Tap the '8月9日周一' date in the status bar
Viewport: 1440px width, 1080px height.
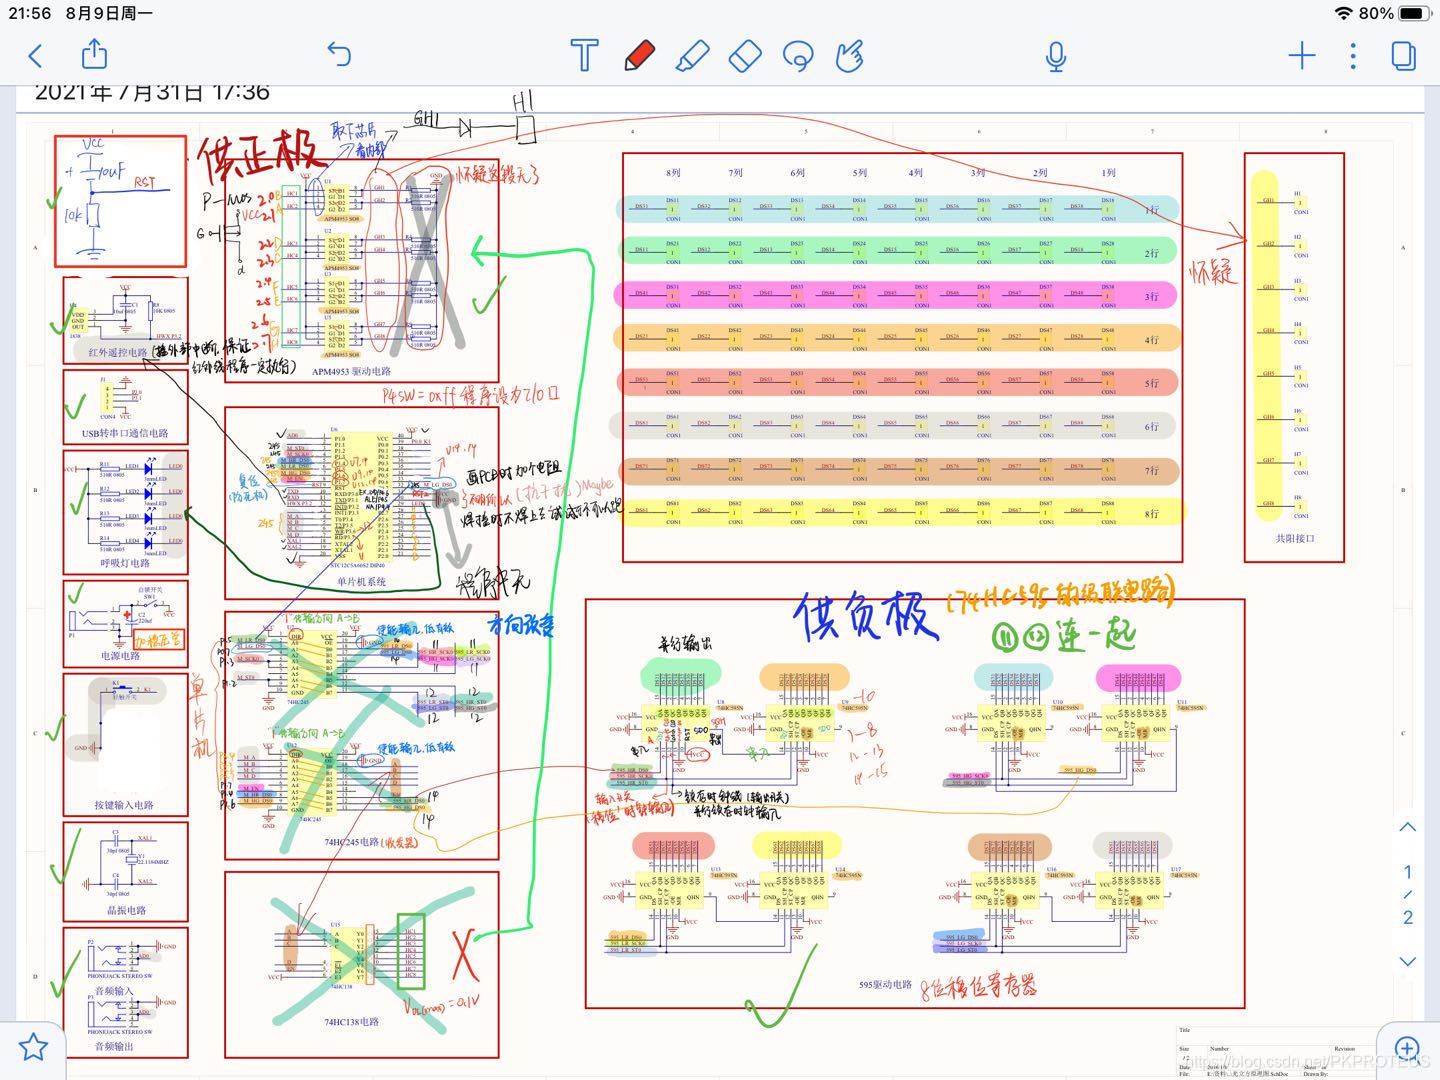pyautogui.click(x=109, y=13)
